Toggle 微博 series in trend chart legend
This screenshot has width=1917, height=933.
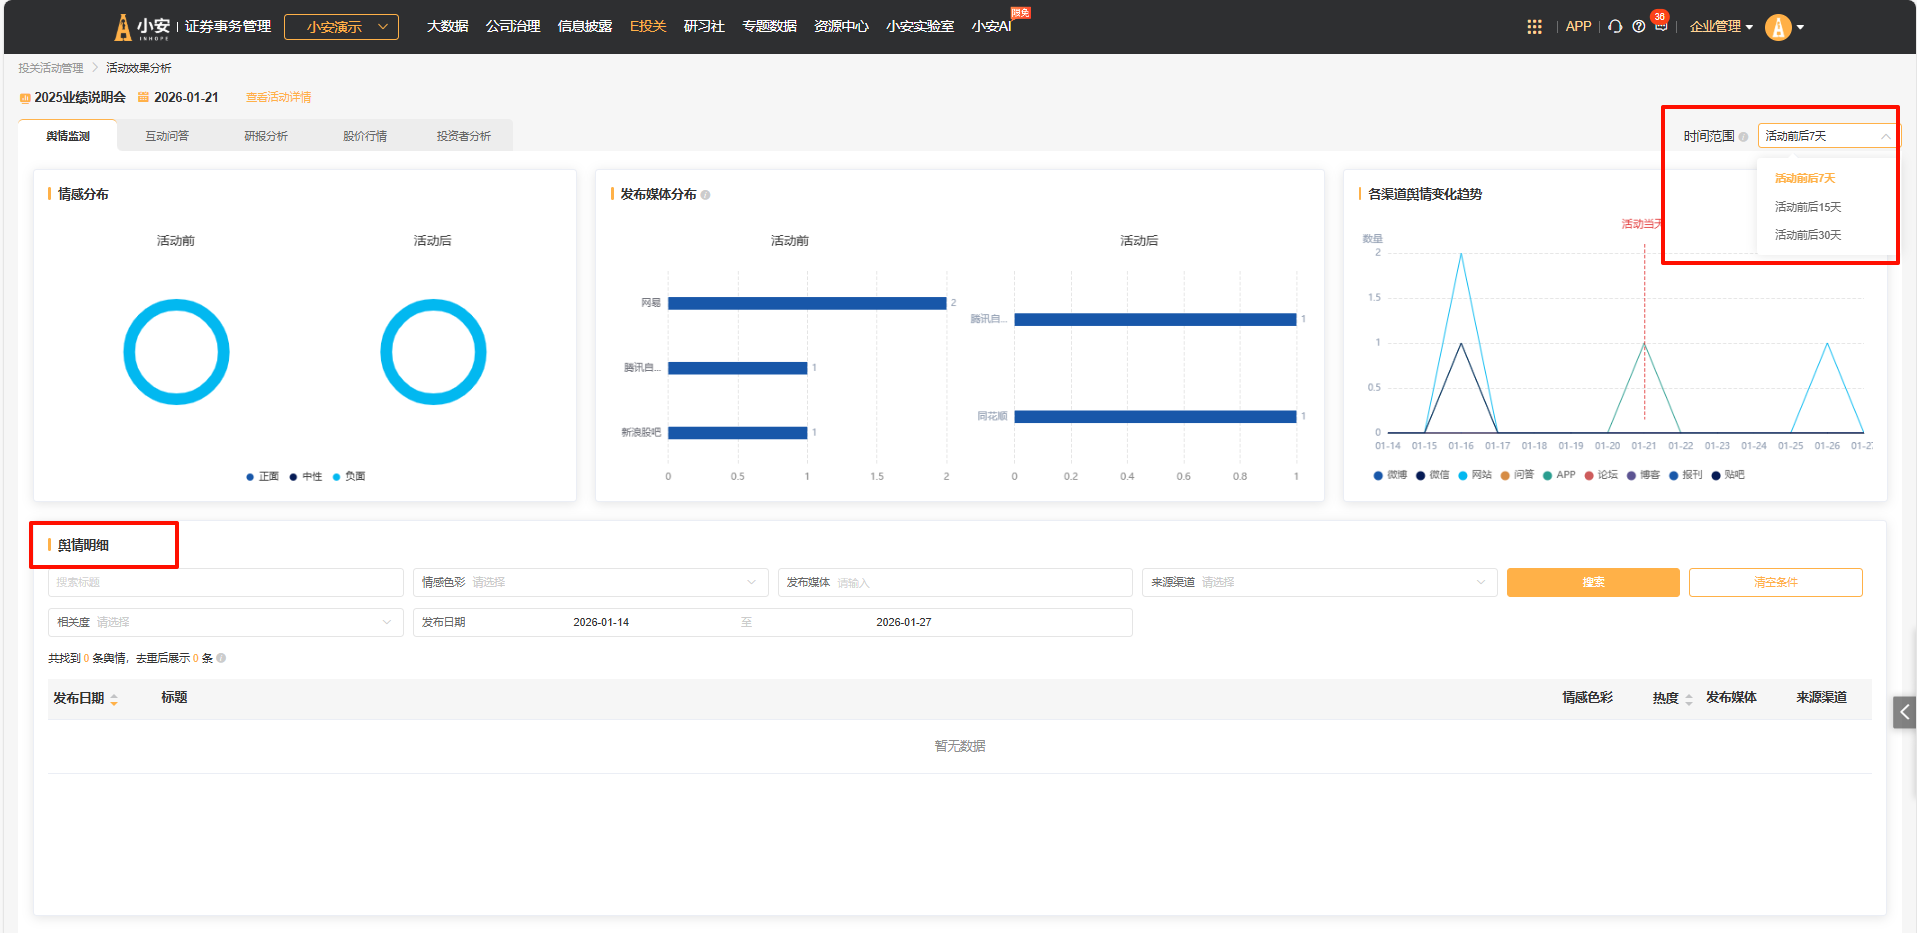tap(1390, 475)
